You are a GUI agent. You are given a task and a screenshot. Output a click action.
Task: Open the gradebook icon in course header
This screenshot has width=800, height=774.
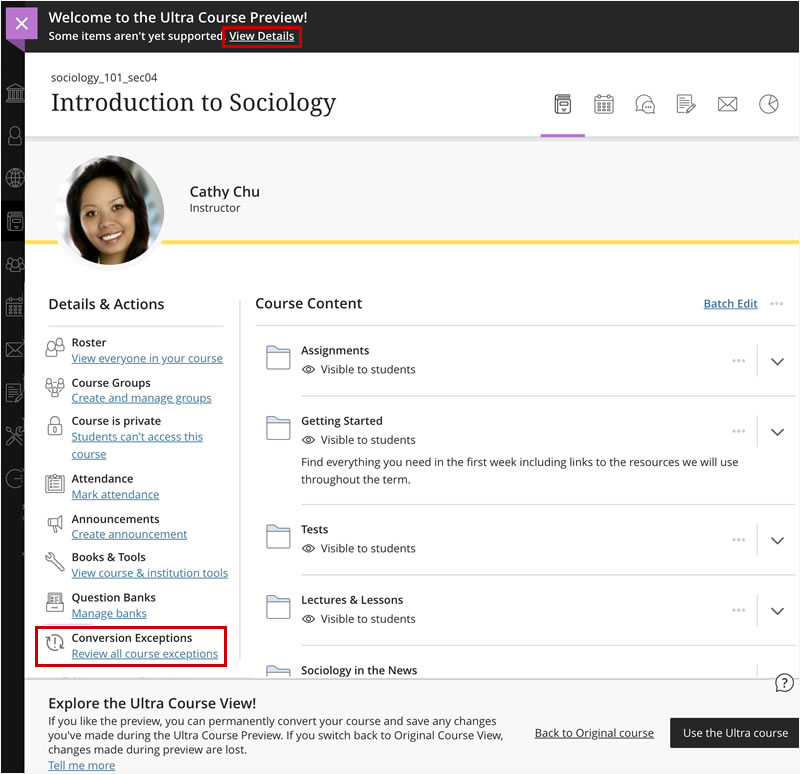coord(686,104)
